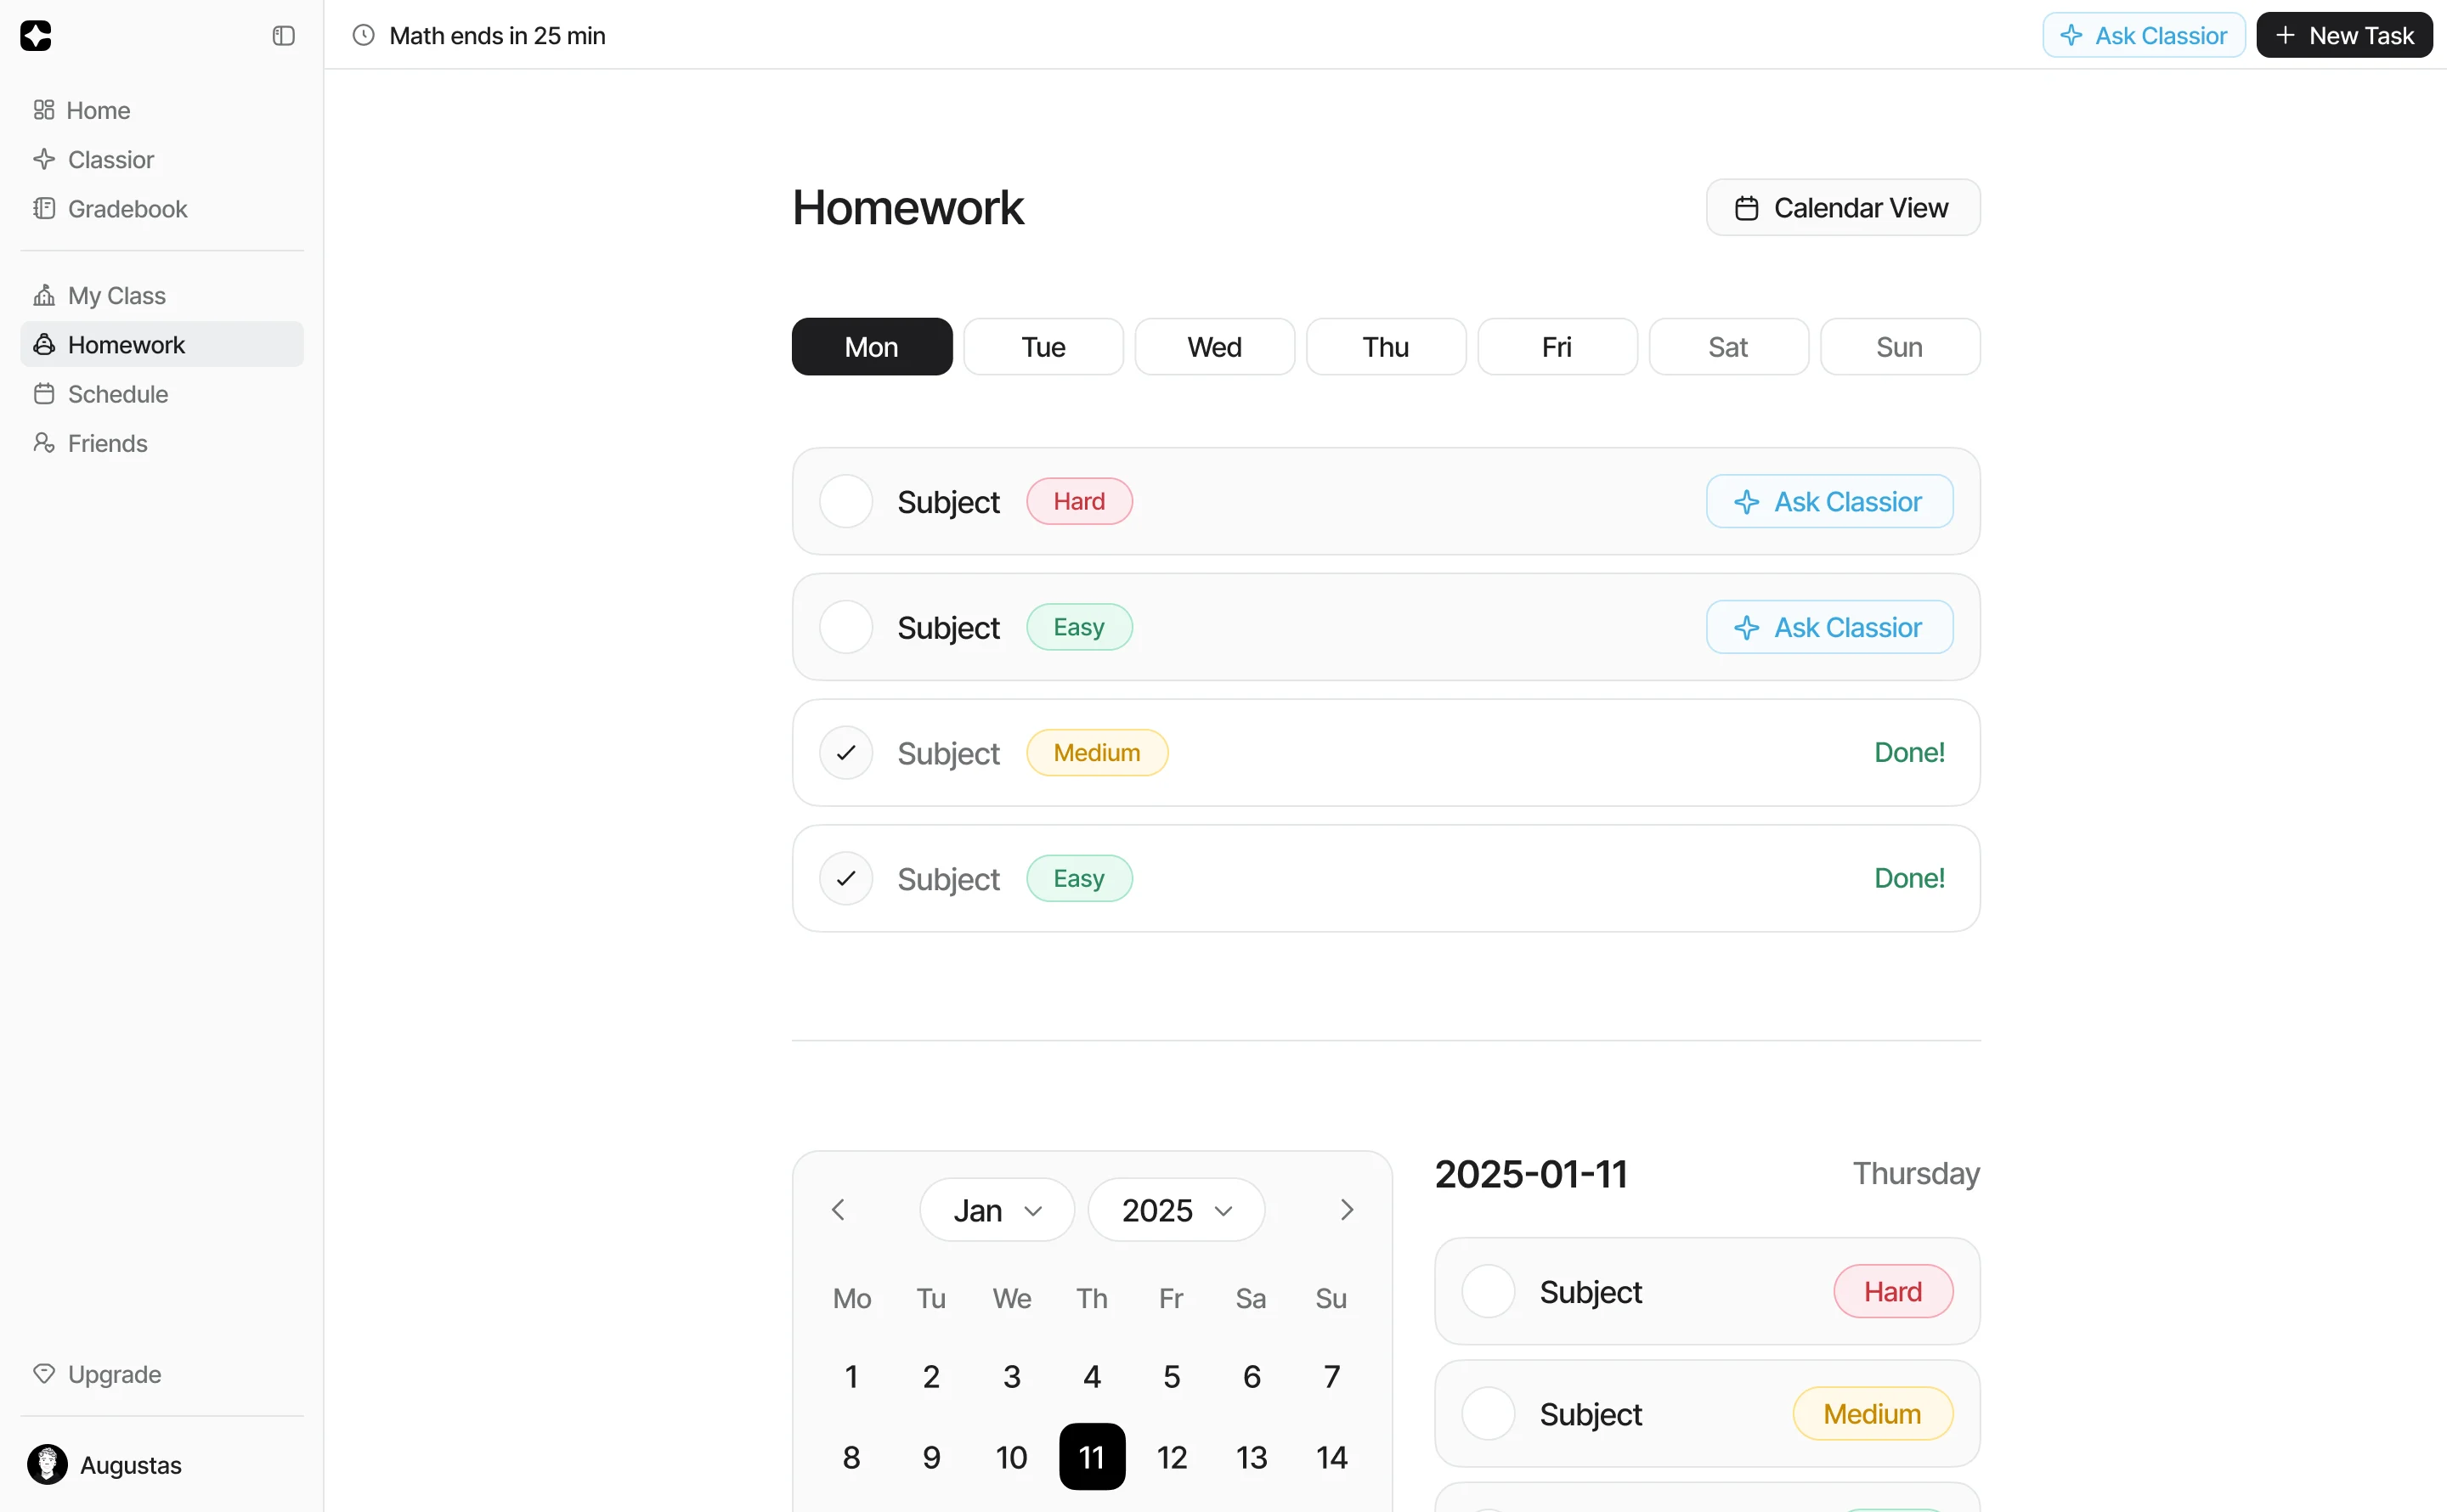The width and height of the screenshot is (2447, 1512).
Task: Open Friends from the sidebar
Action: pyautogui.click(x=107, y=443)
